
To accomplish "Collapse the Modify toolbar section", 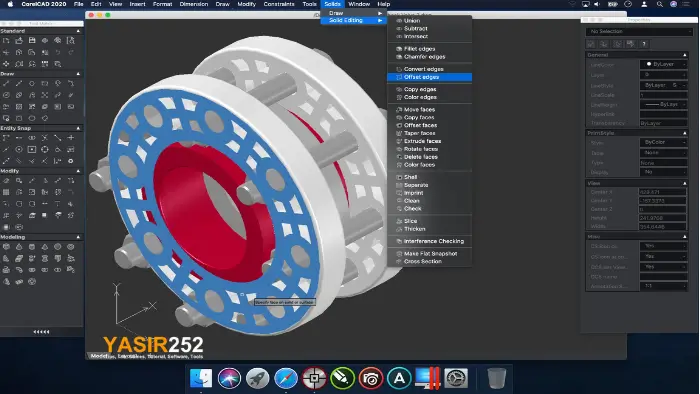I will pos(79,171).
